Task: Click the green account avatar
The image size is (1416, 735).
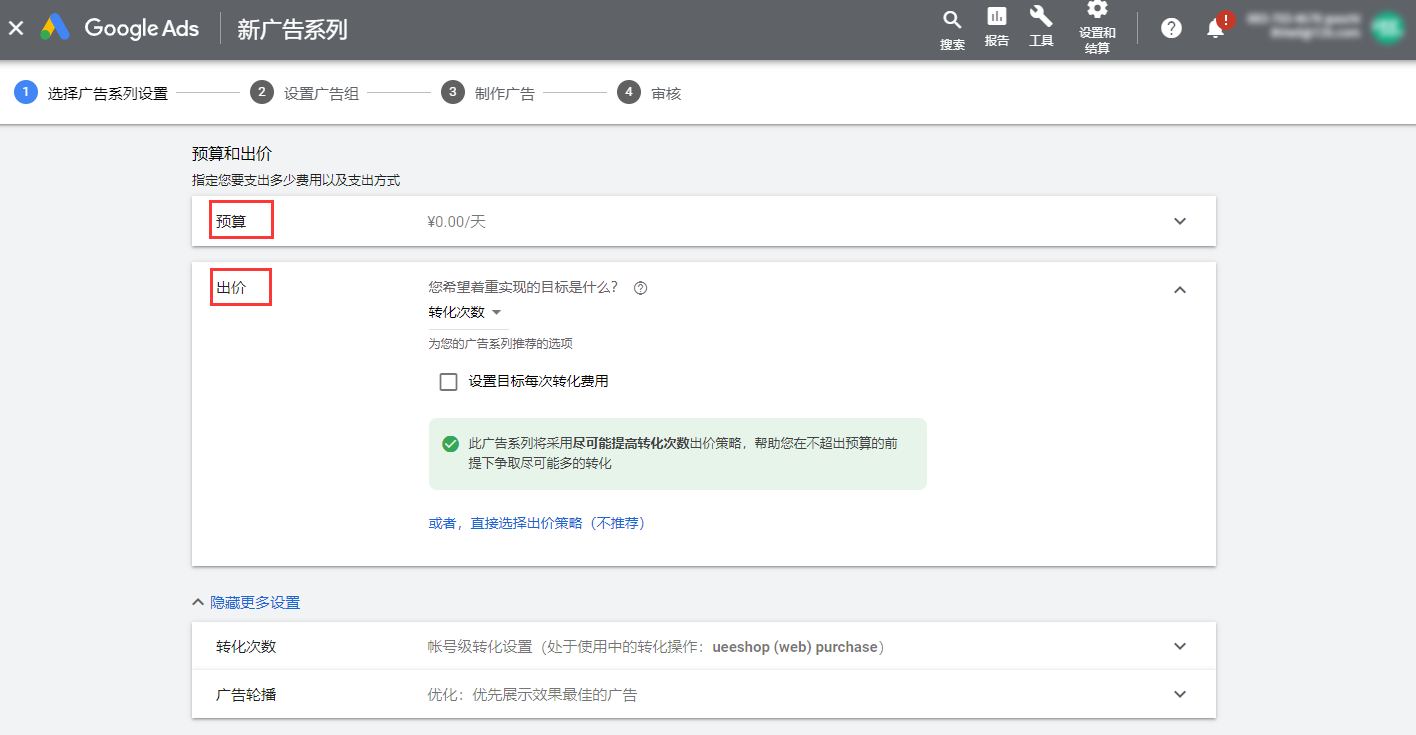Action: click(1386, 28)
